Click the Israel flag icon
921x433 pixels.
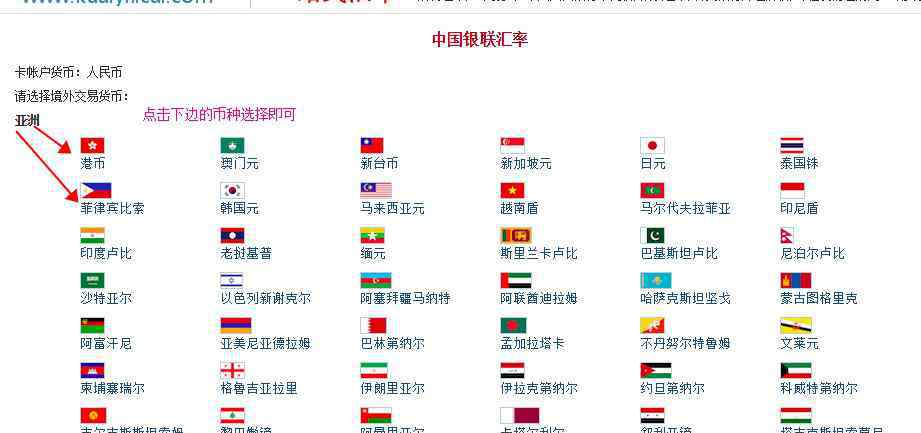click(x=232, y=281)
